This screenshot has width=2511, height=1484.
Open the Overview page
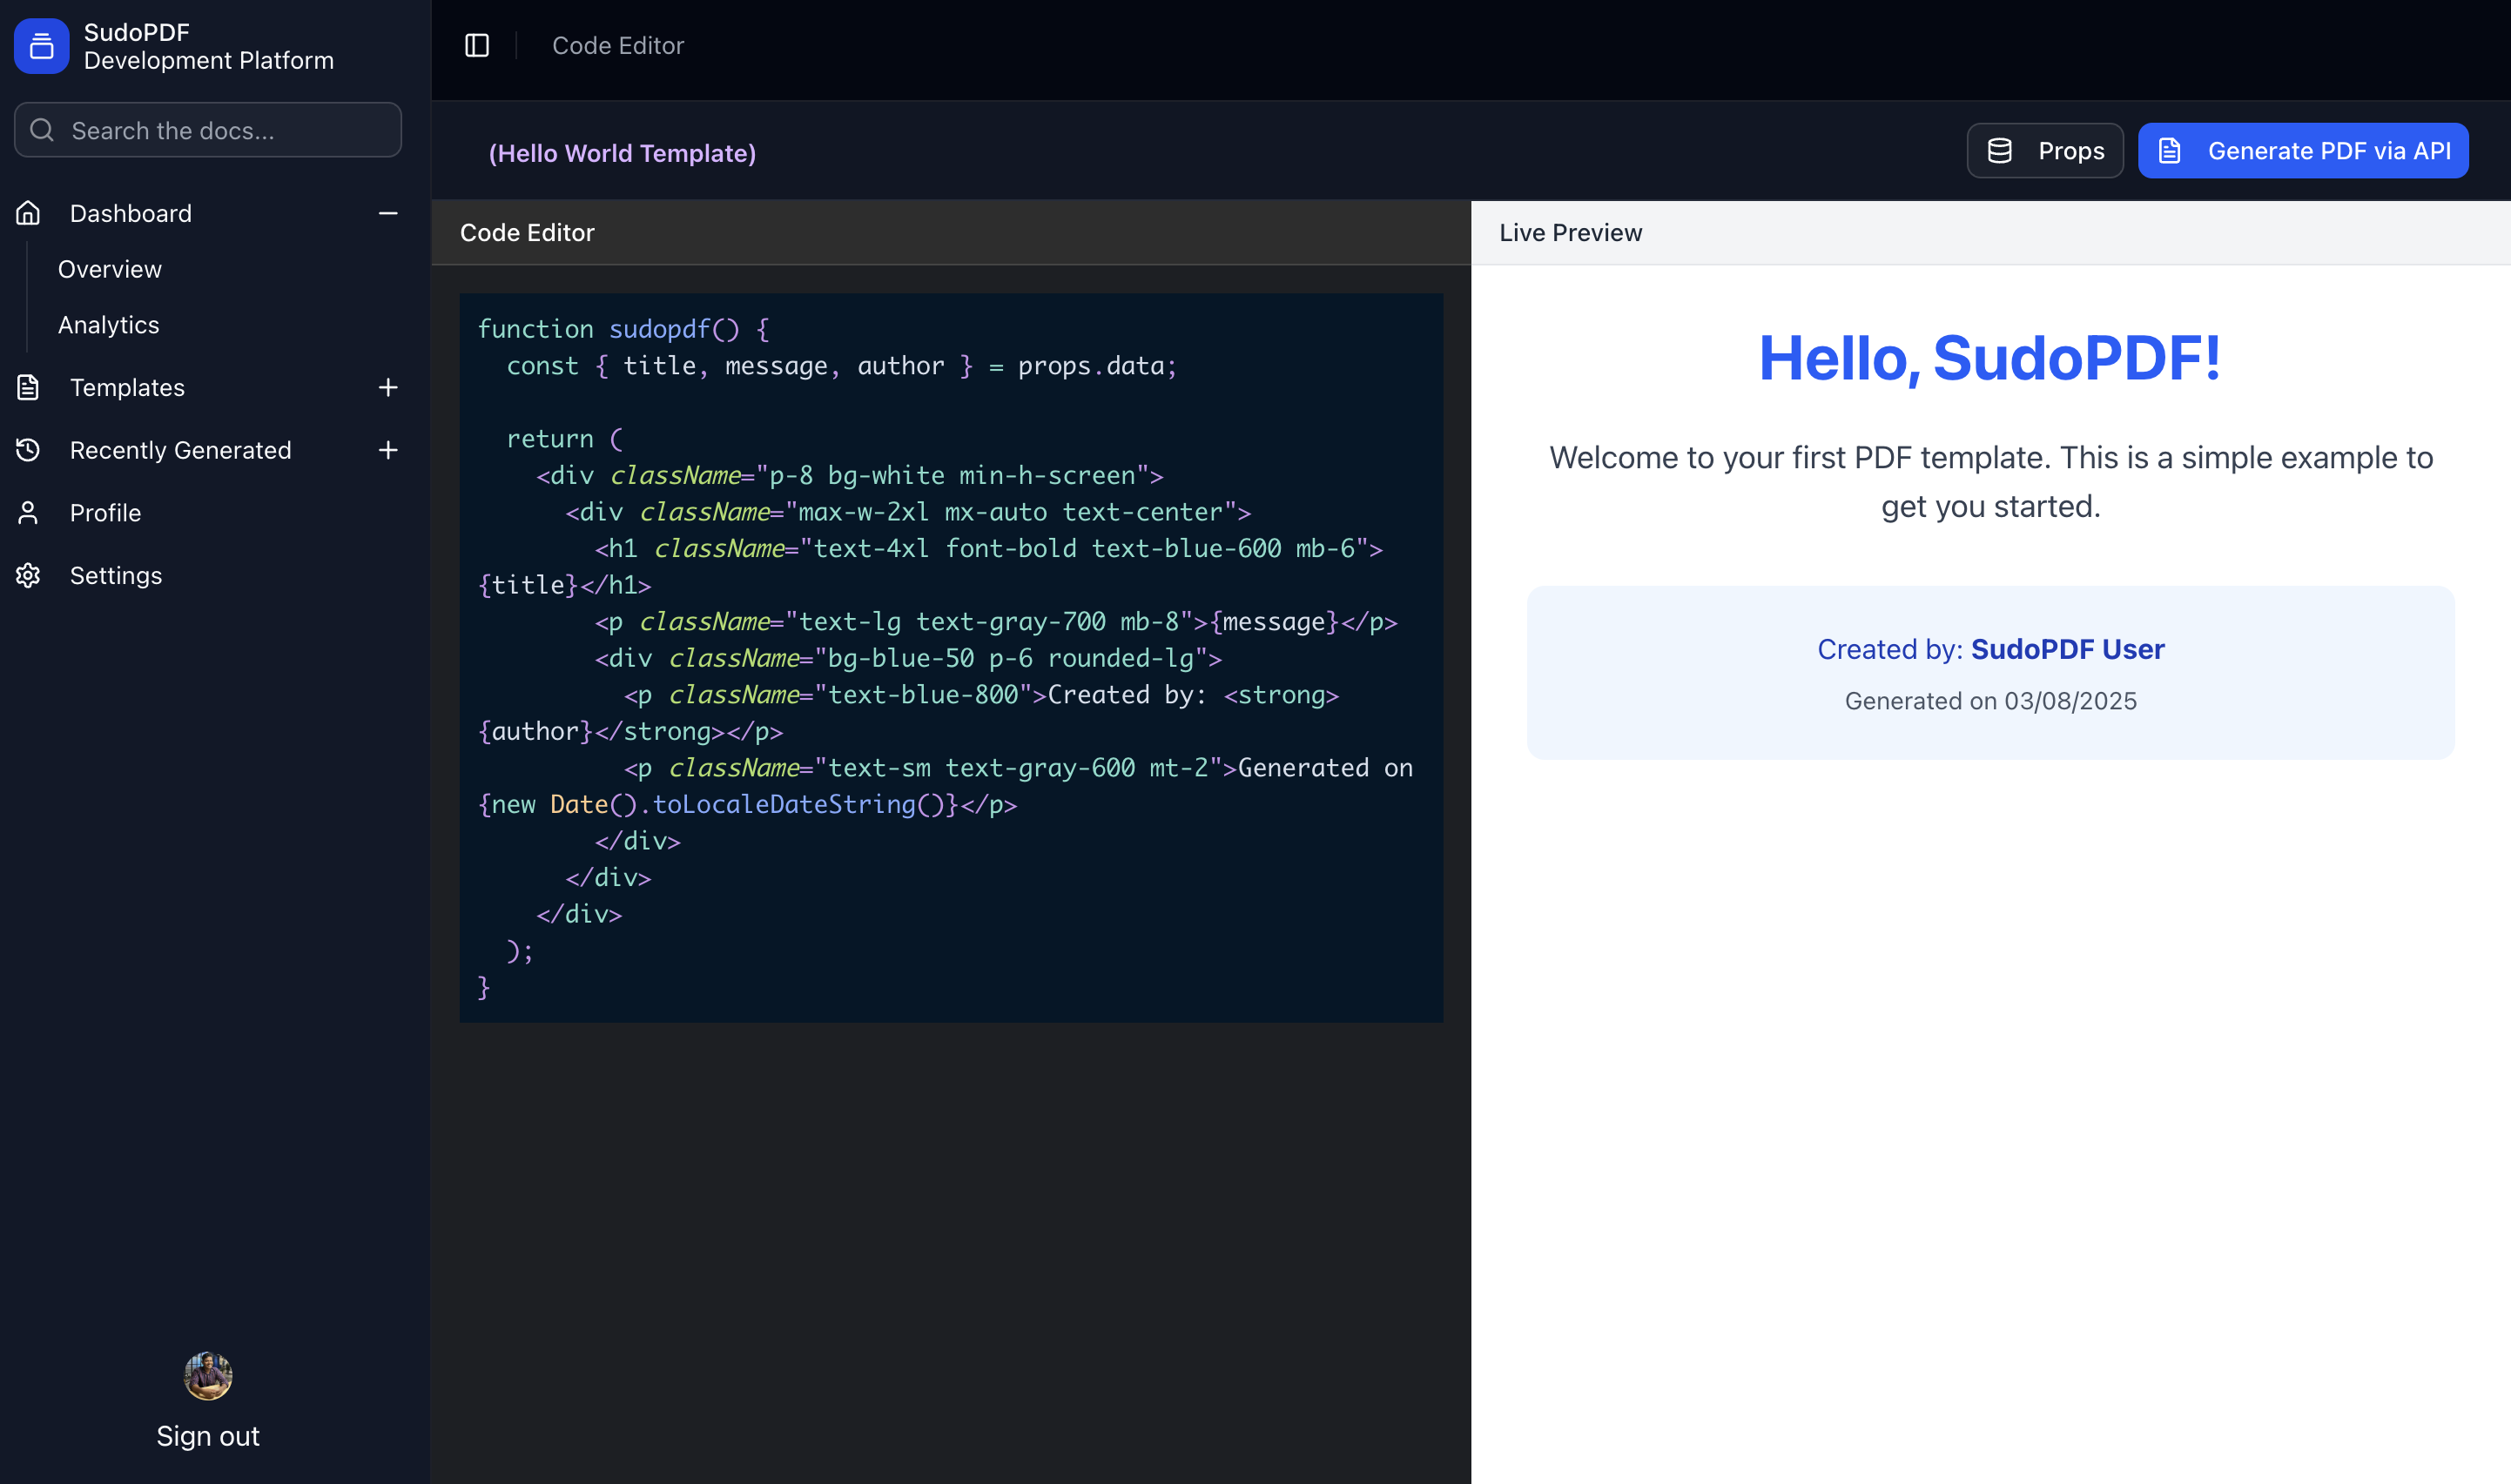tap(110, 269)
